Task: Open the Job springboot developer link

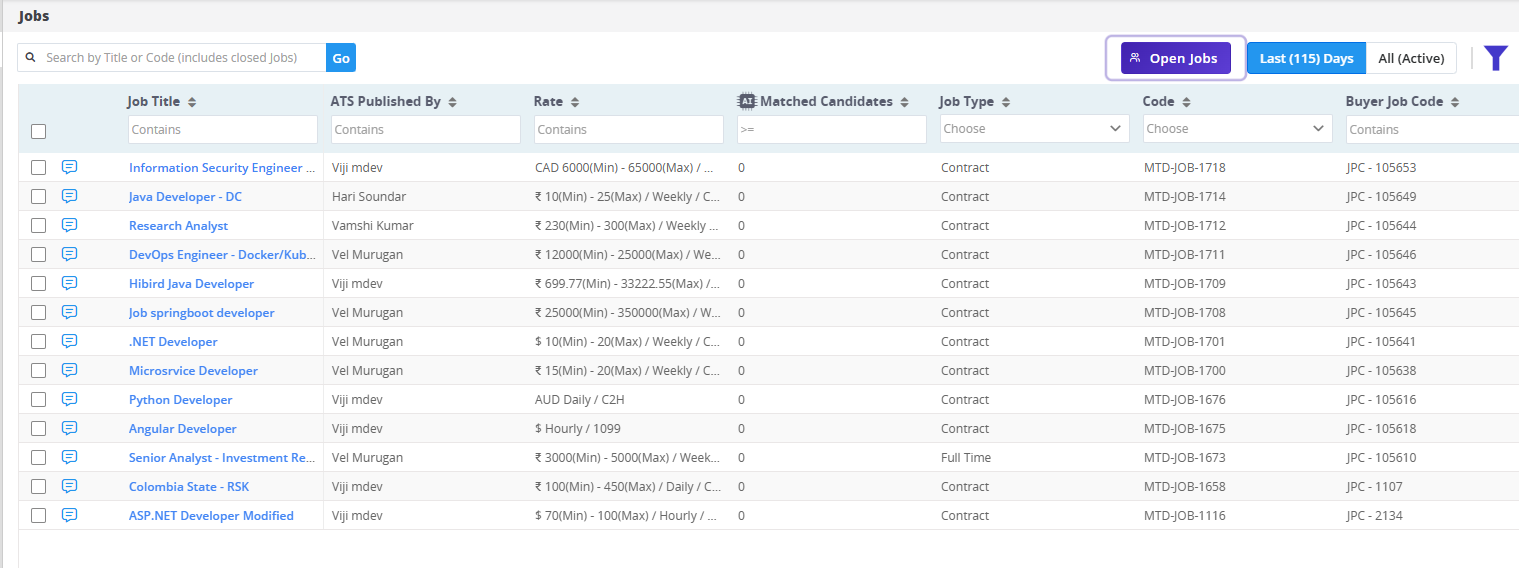Action: (x=201, y=313)
